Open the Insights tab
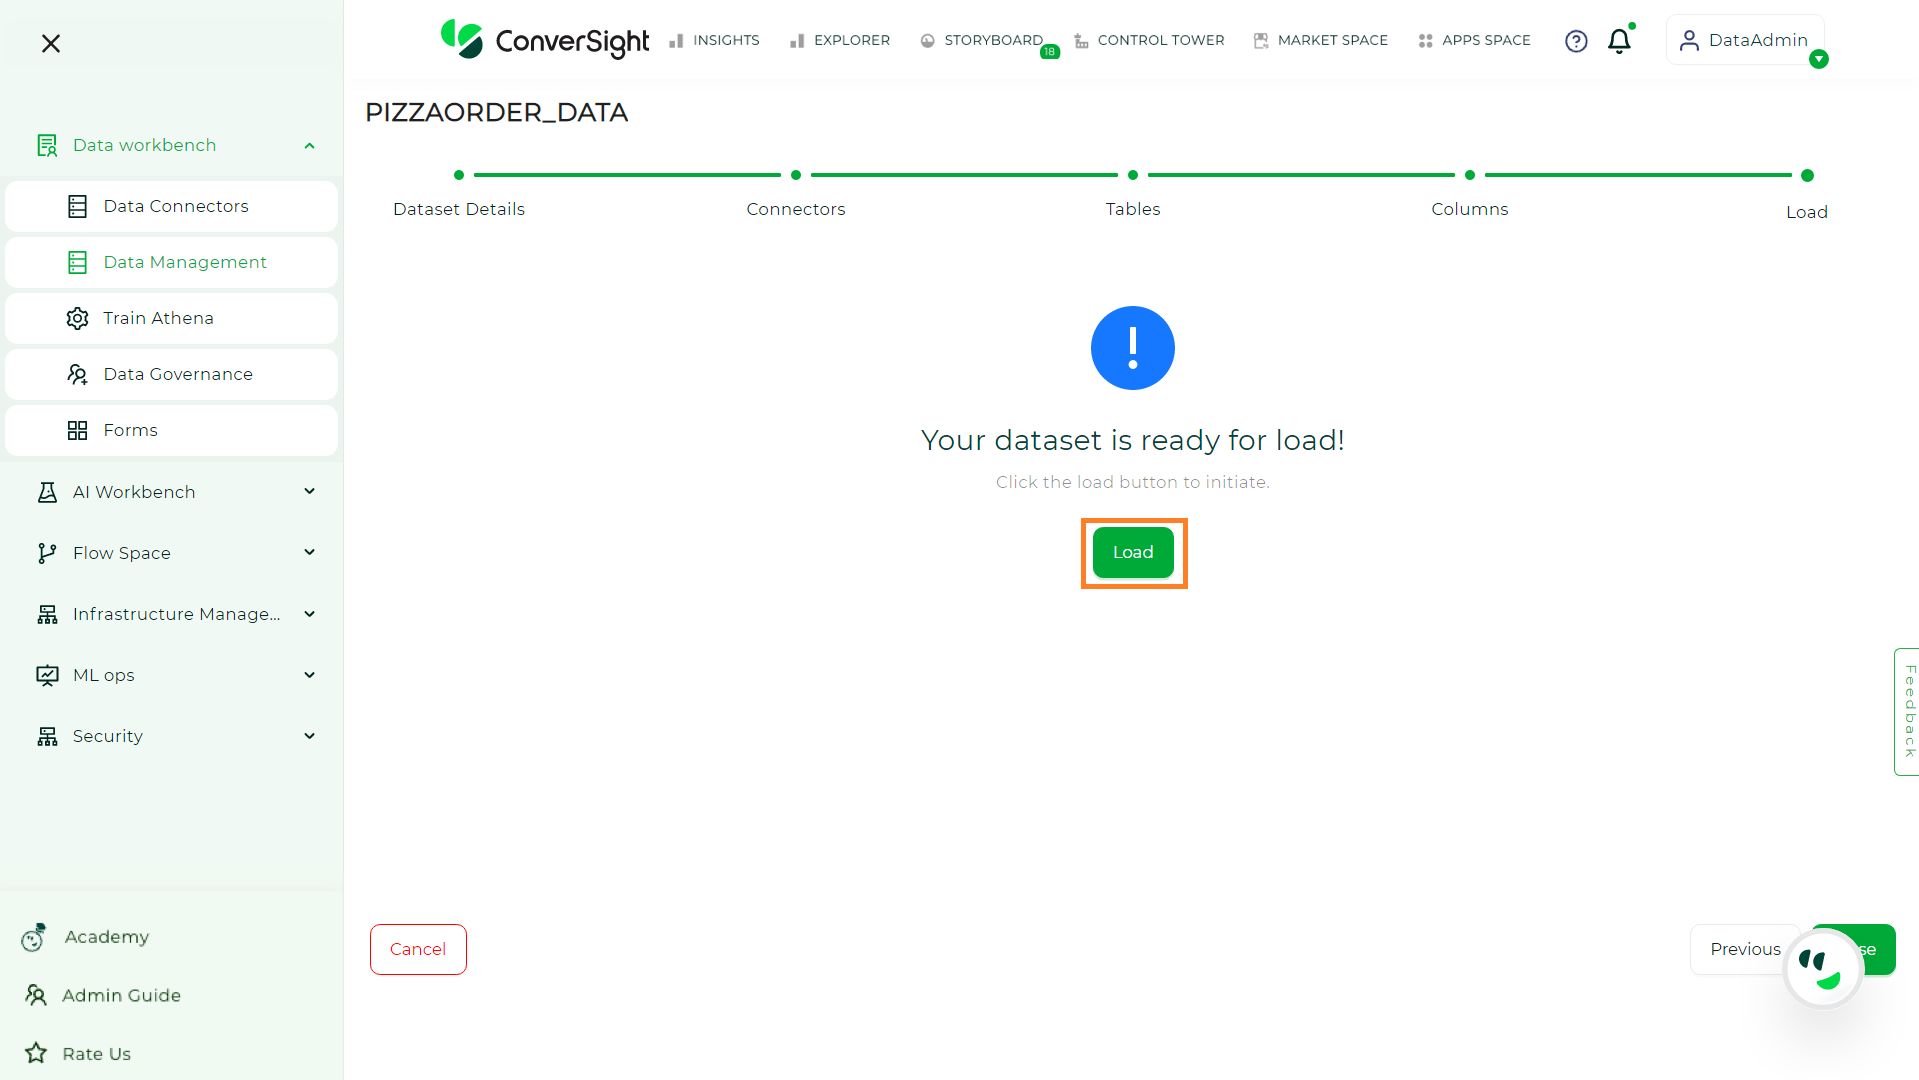 coord(714,40)
